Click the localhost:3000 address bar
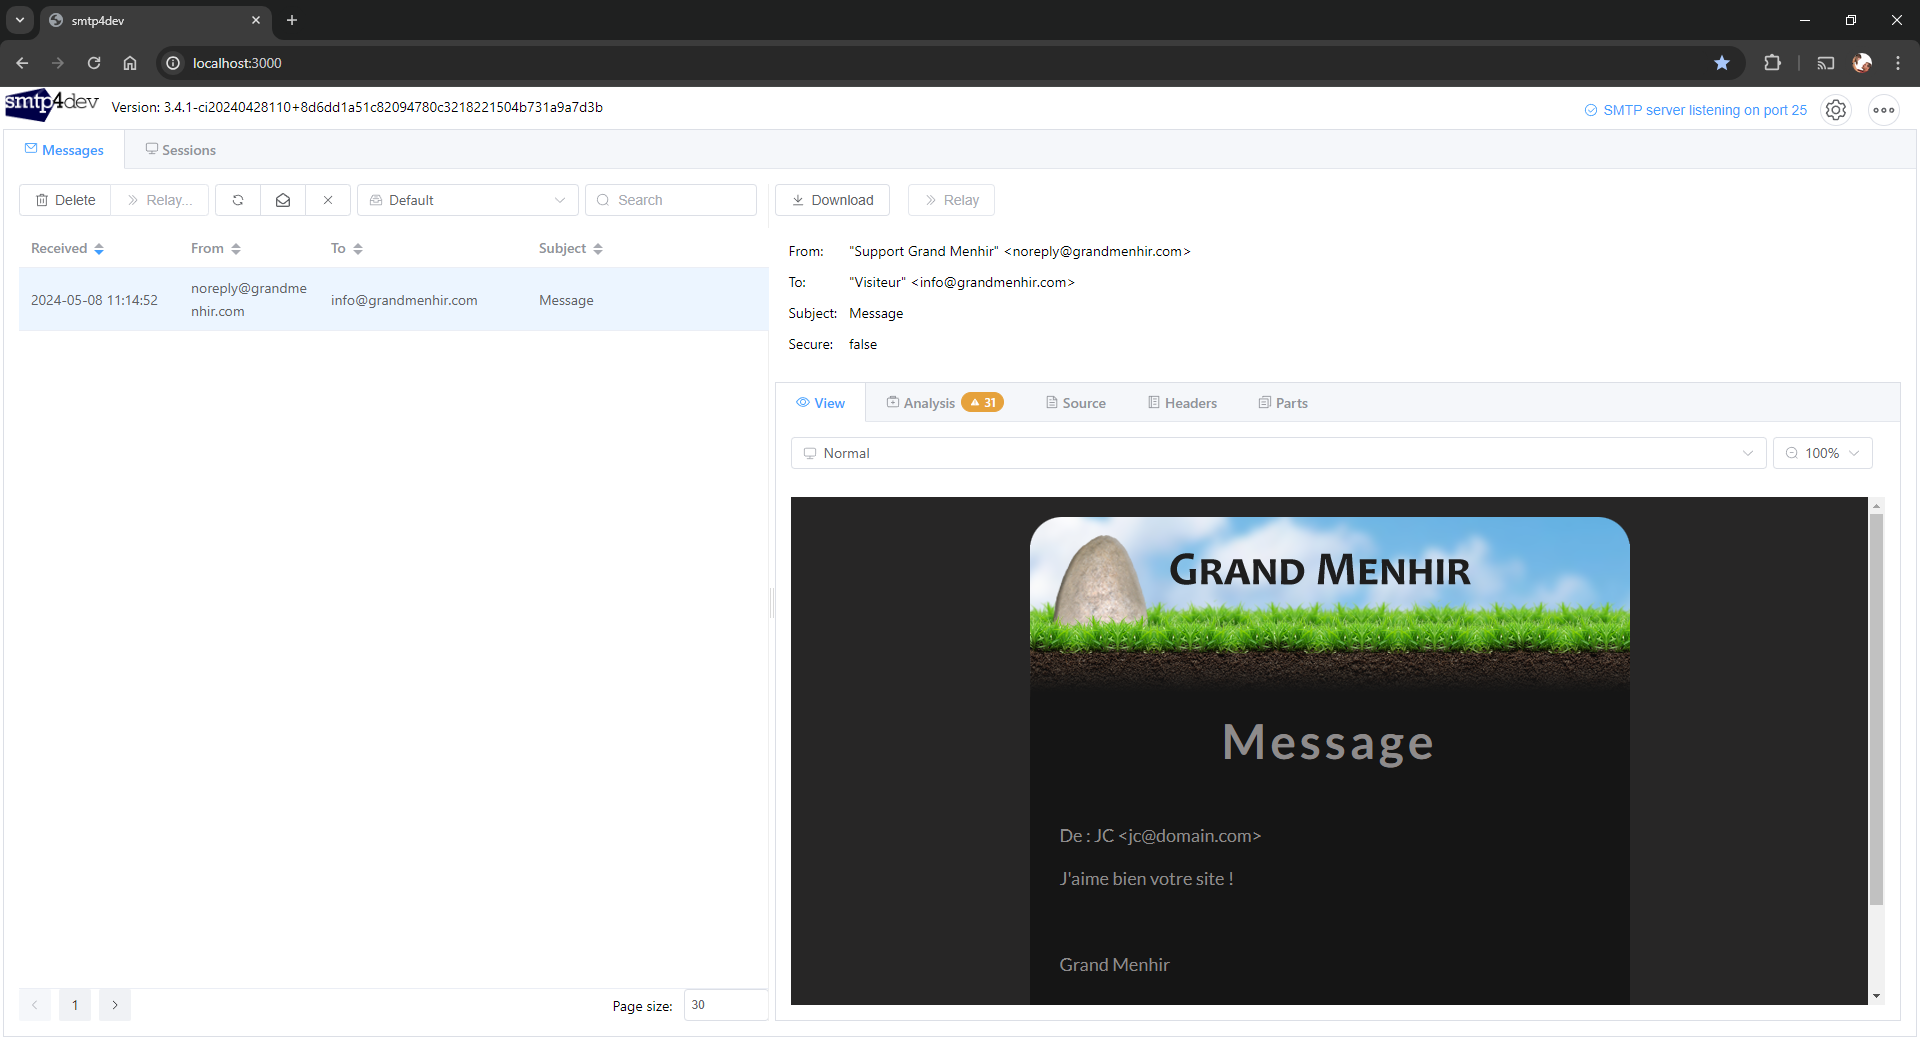1920x1040 pixels. [x=950, y=63]
